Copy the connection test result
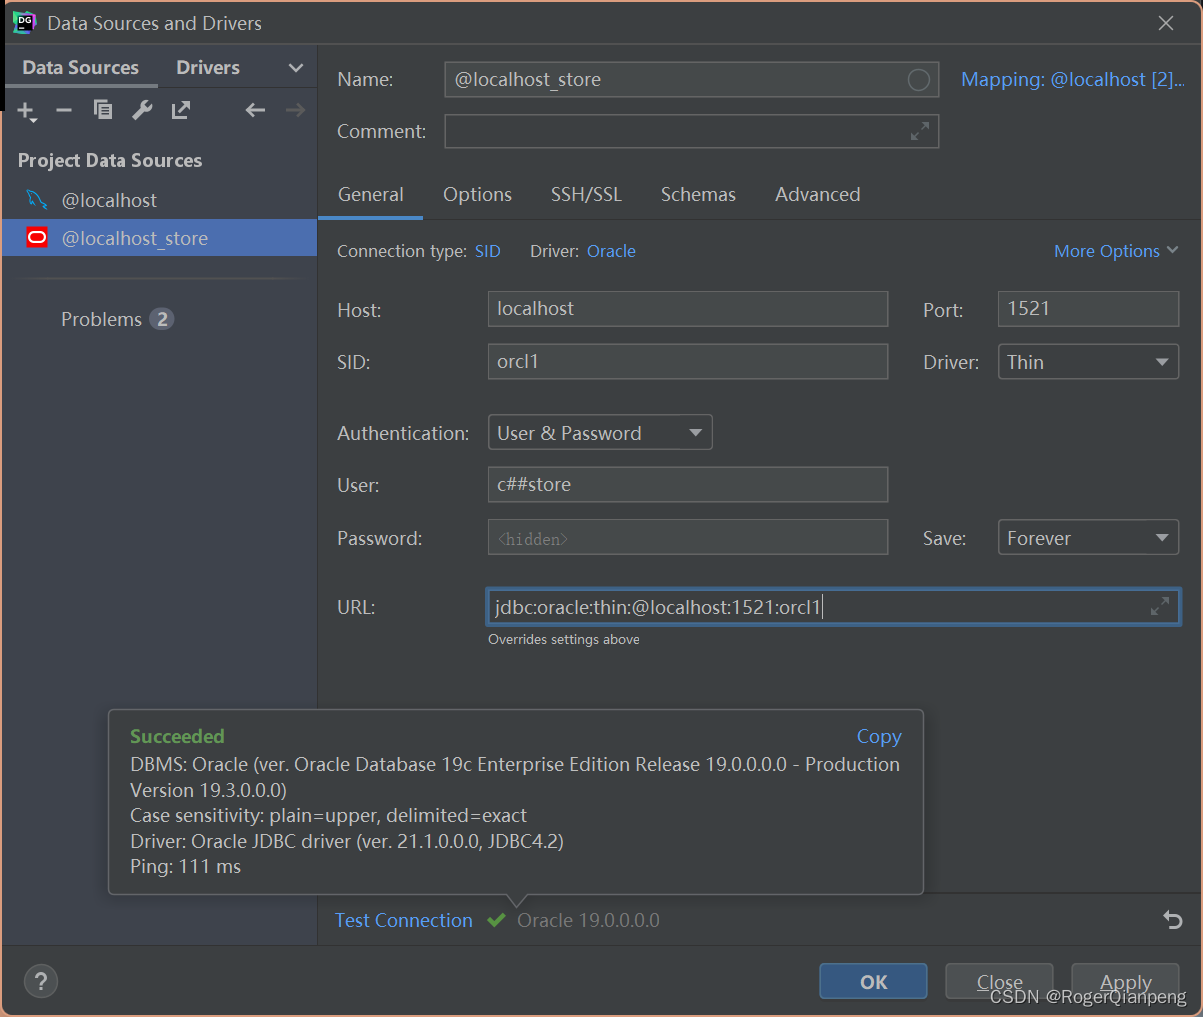1203x1017 pixels. (x=879, y=737)
